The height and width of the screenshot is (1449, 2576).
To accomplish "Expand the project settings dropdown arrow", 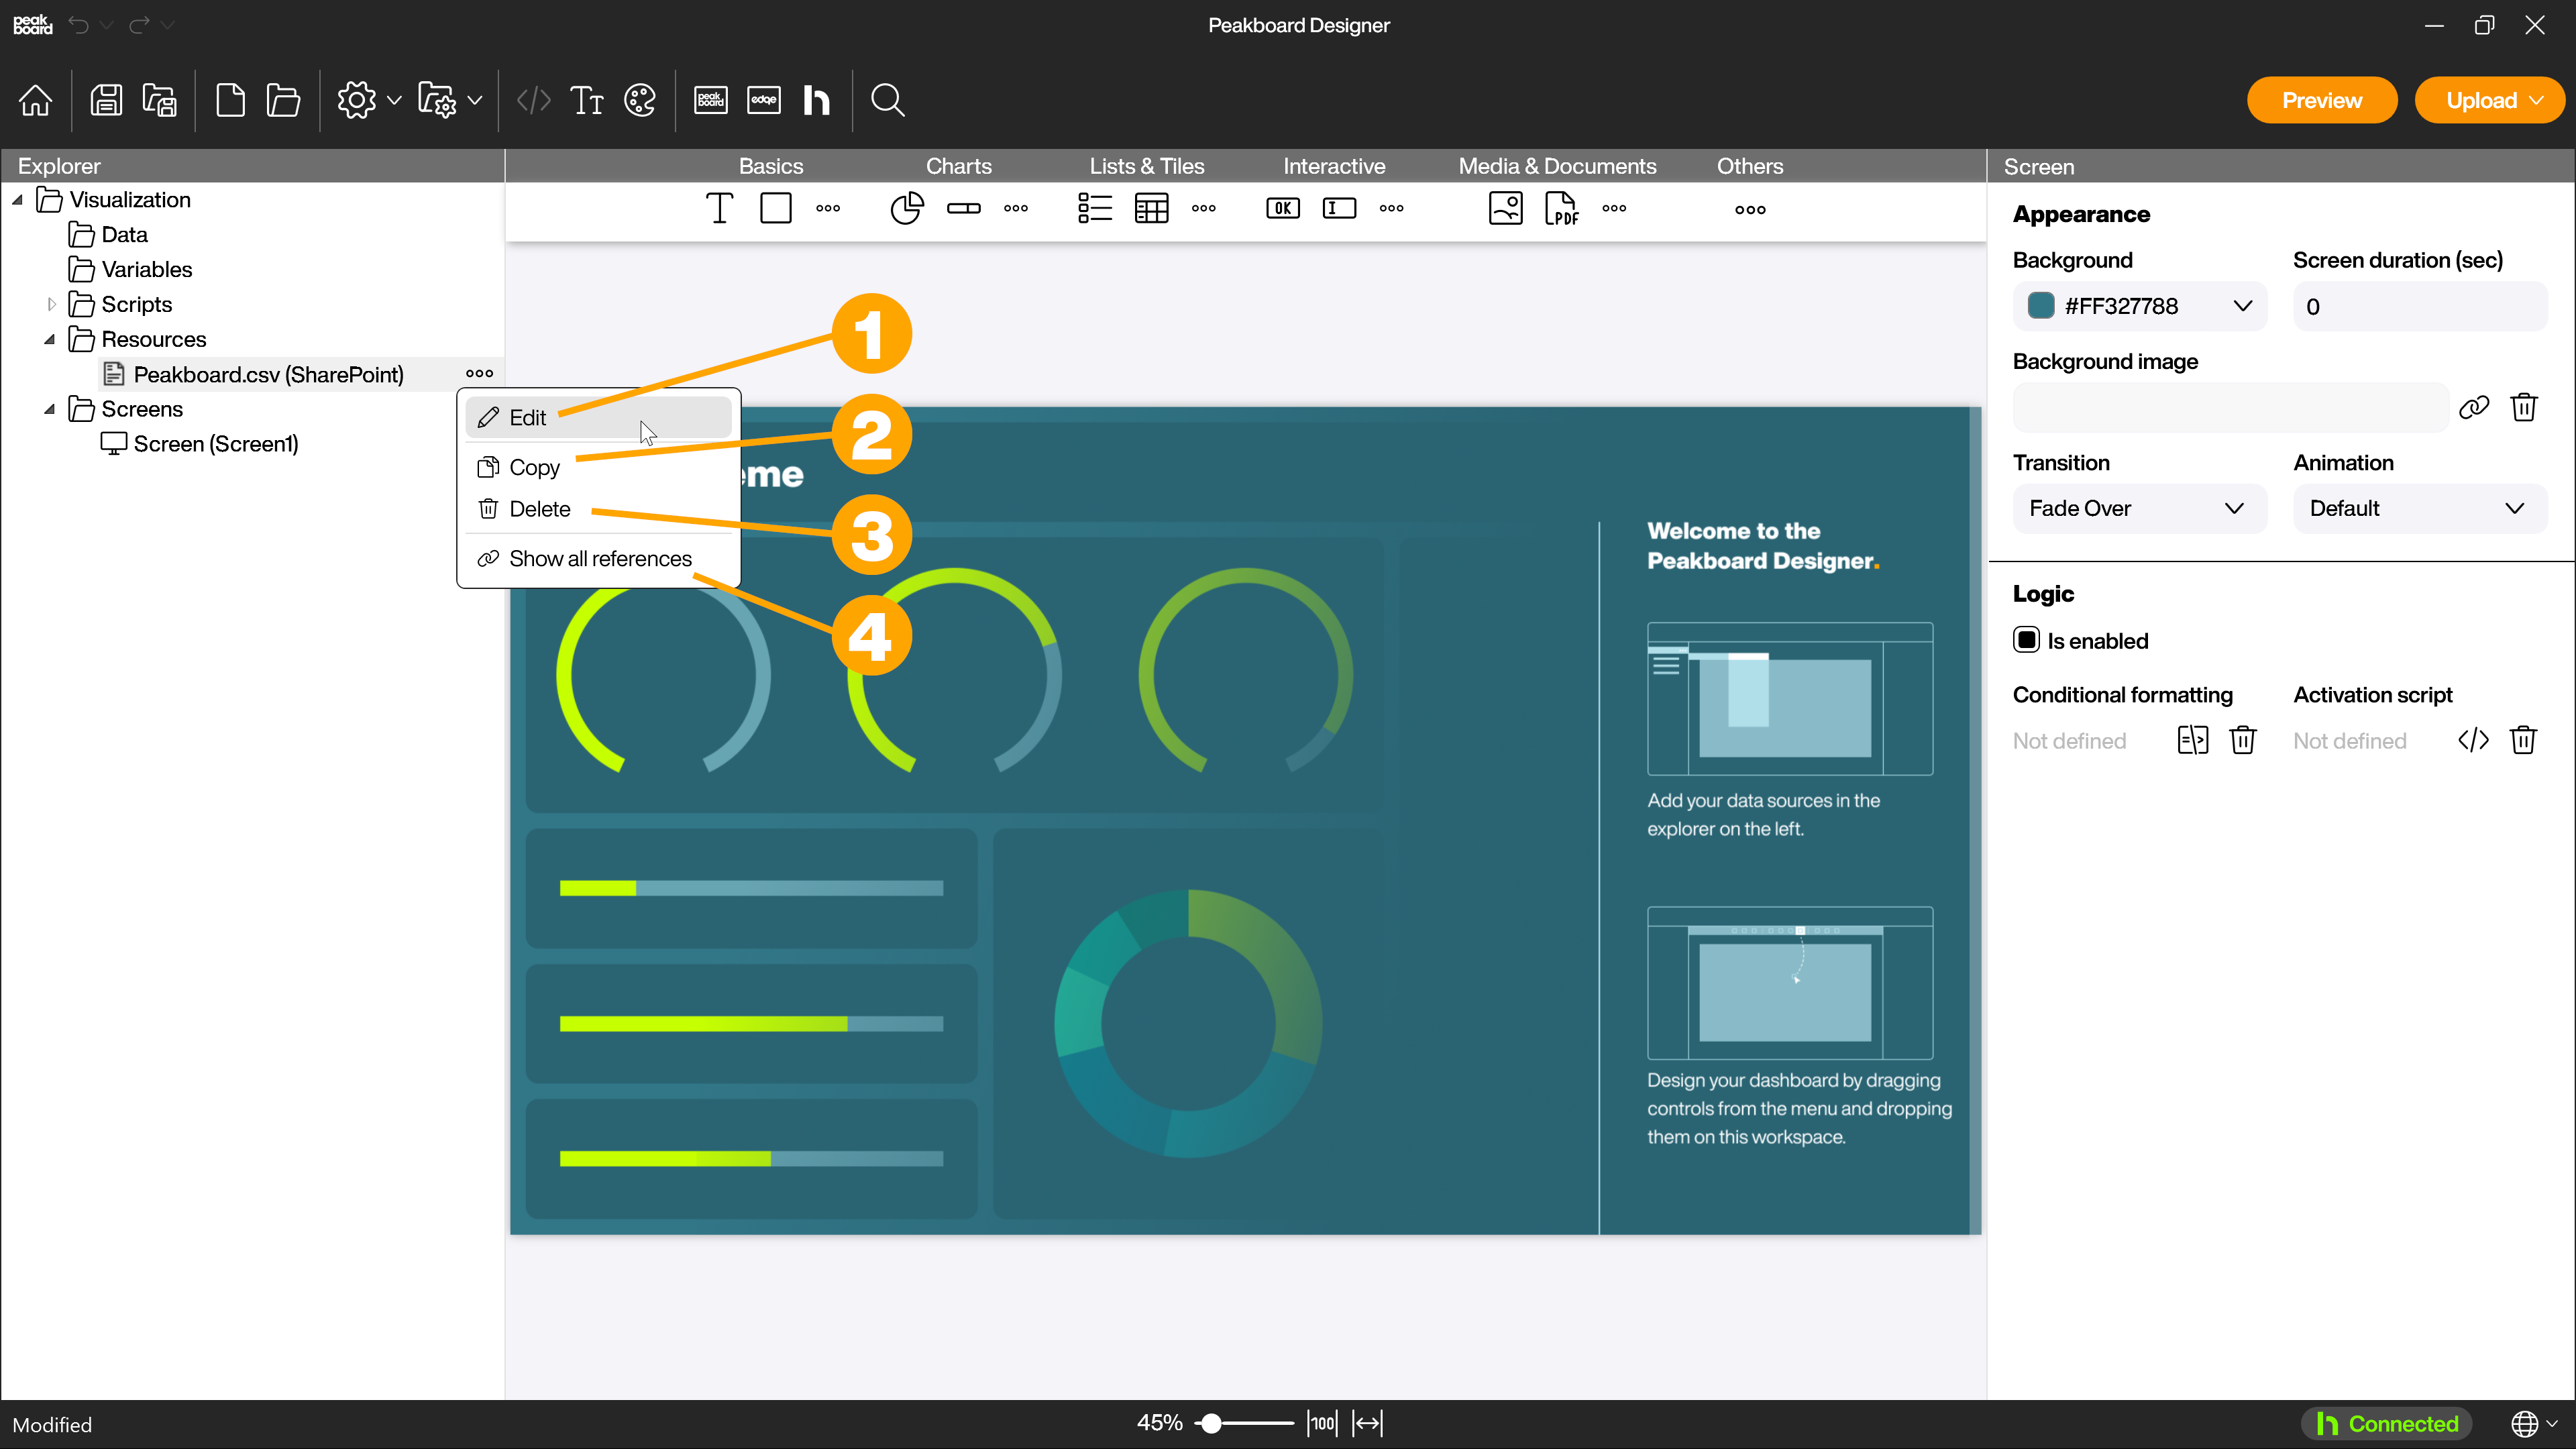I will click(x=394, y=100).
